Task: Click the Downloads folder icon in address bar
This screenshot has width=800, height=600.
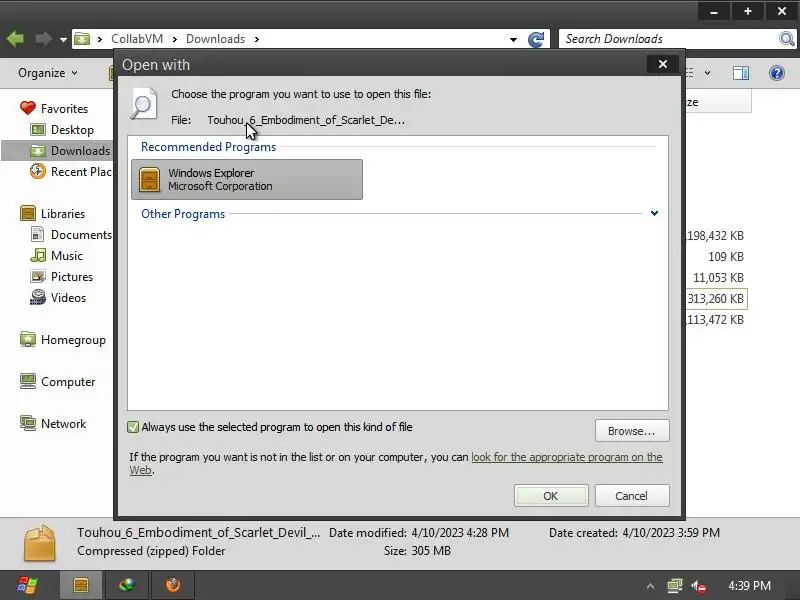Action: pyautogui.click(x=82, y=39)
